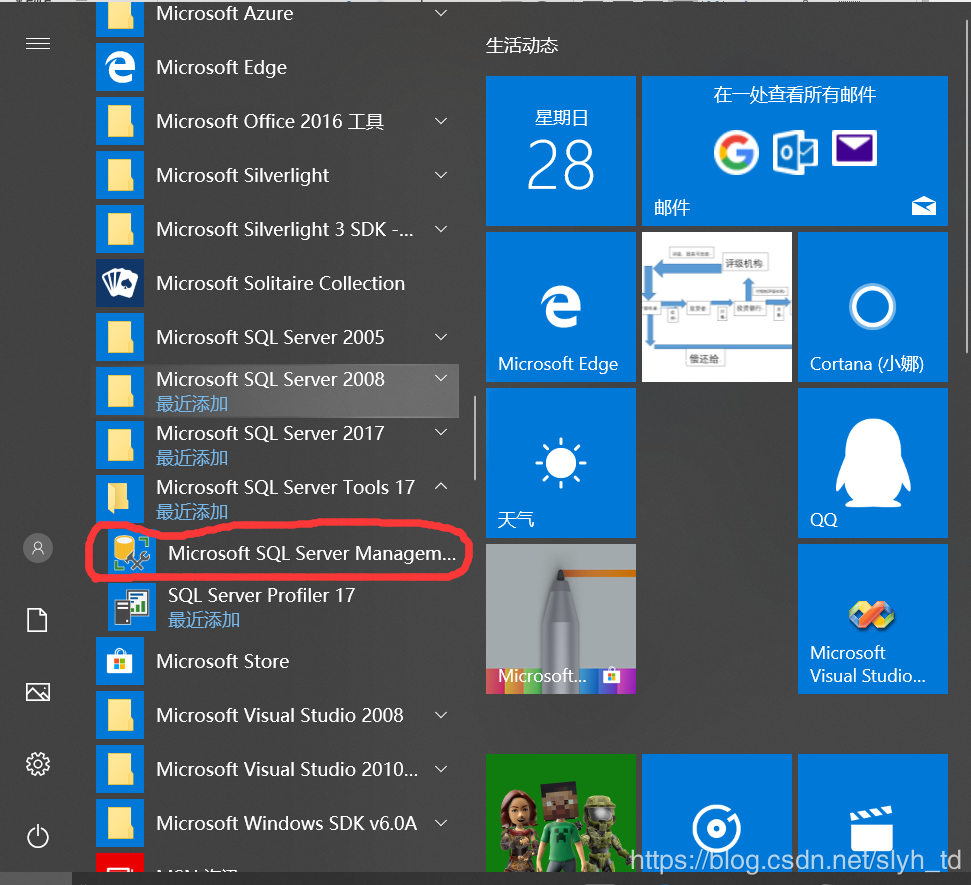Launch Microsoft SQL Server Management Studio

tap(310, 553)
